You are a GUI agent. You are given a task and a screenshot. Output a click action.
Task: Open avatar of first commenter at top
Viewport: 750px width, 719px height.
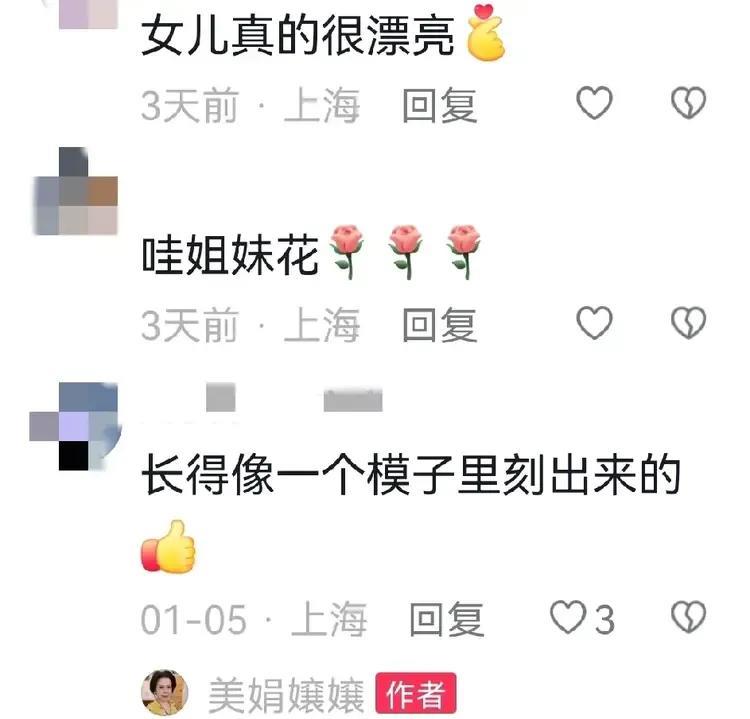coord(88,14)
